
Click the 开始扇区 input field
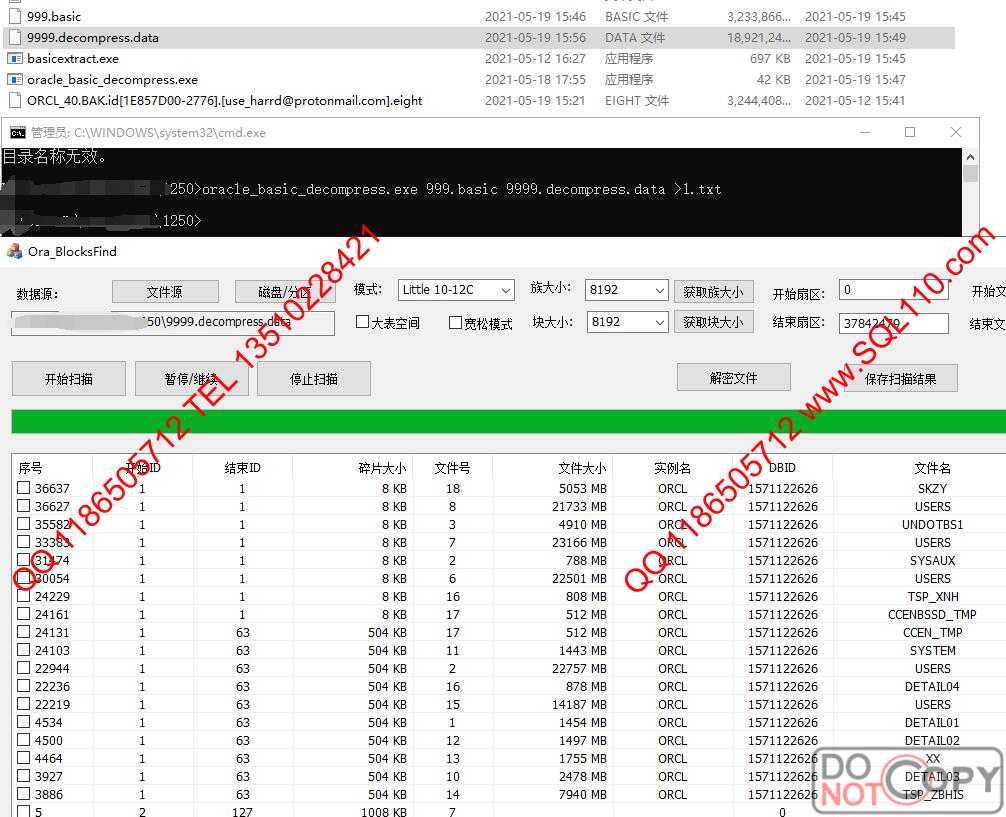point(892,290)
